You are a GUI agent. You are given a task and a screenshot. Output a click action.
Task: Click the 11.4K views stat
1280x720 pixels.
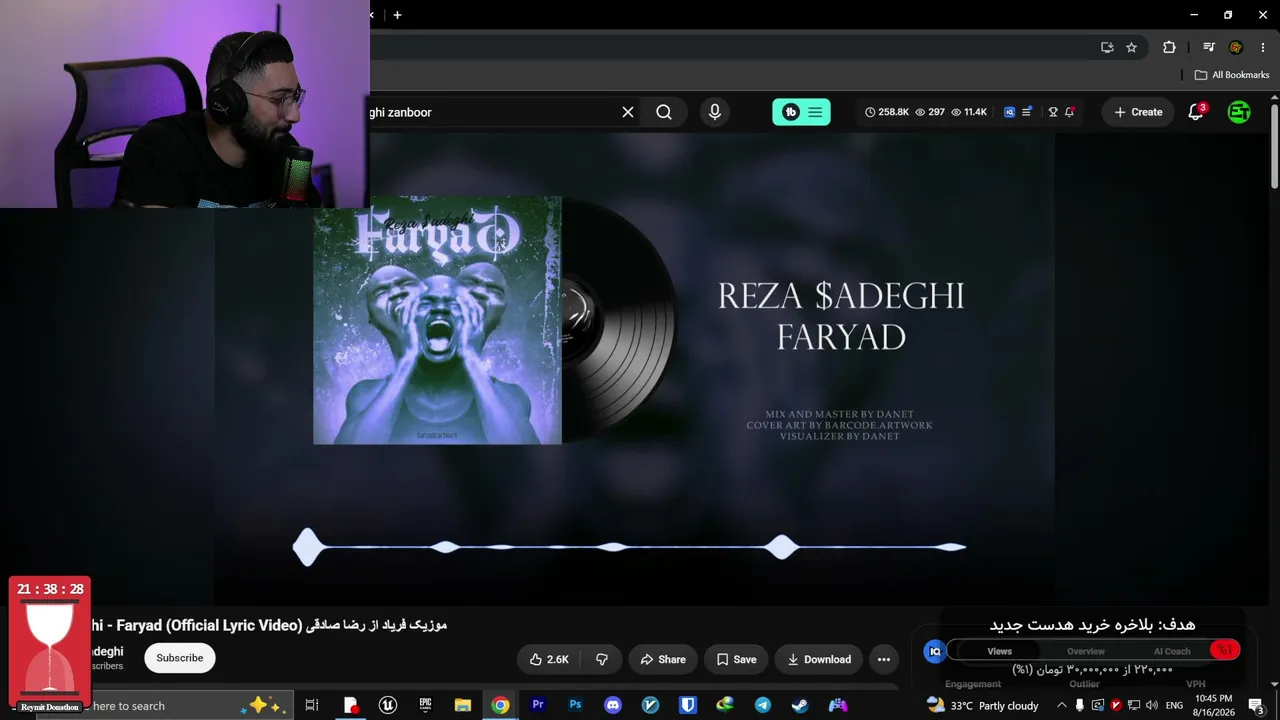(x=969, y=112)
